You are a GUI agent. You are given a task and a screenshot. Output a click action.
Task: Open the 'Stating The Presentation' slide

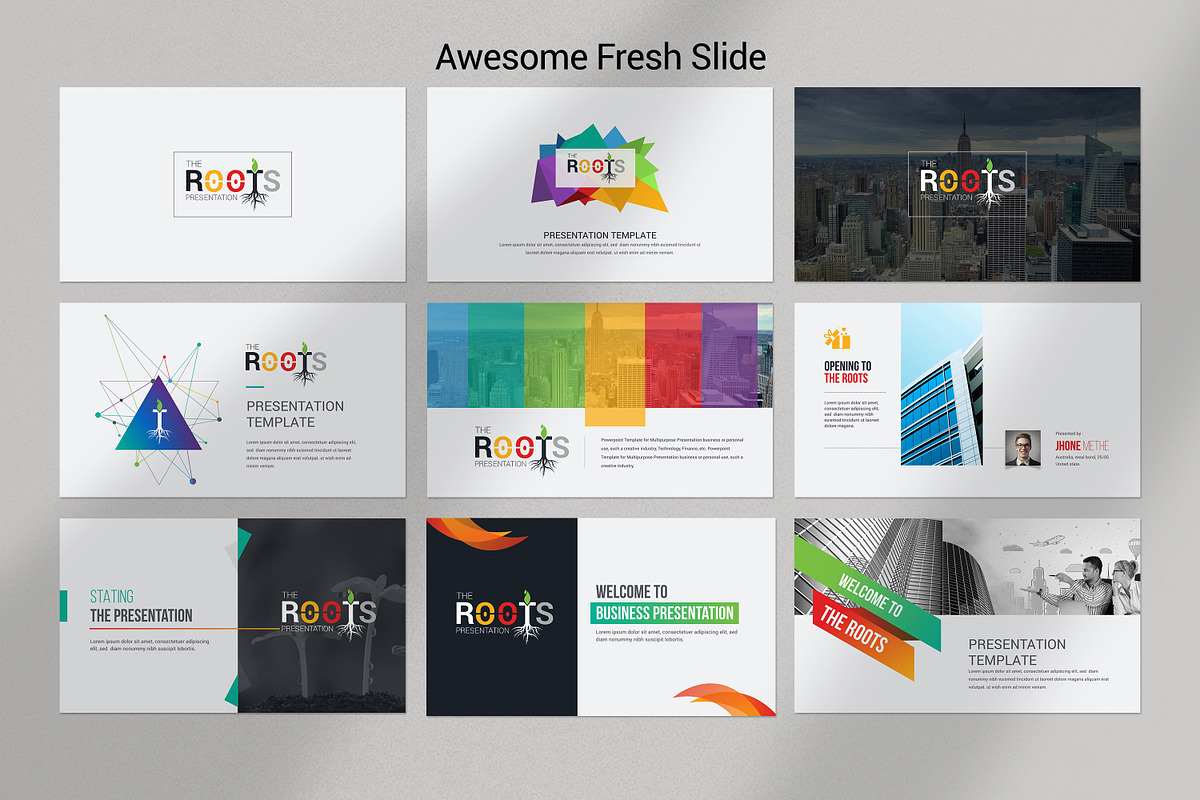pyautogui.click(x=232, y=615)
